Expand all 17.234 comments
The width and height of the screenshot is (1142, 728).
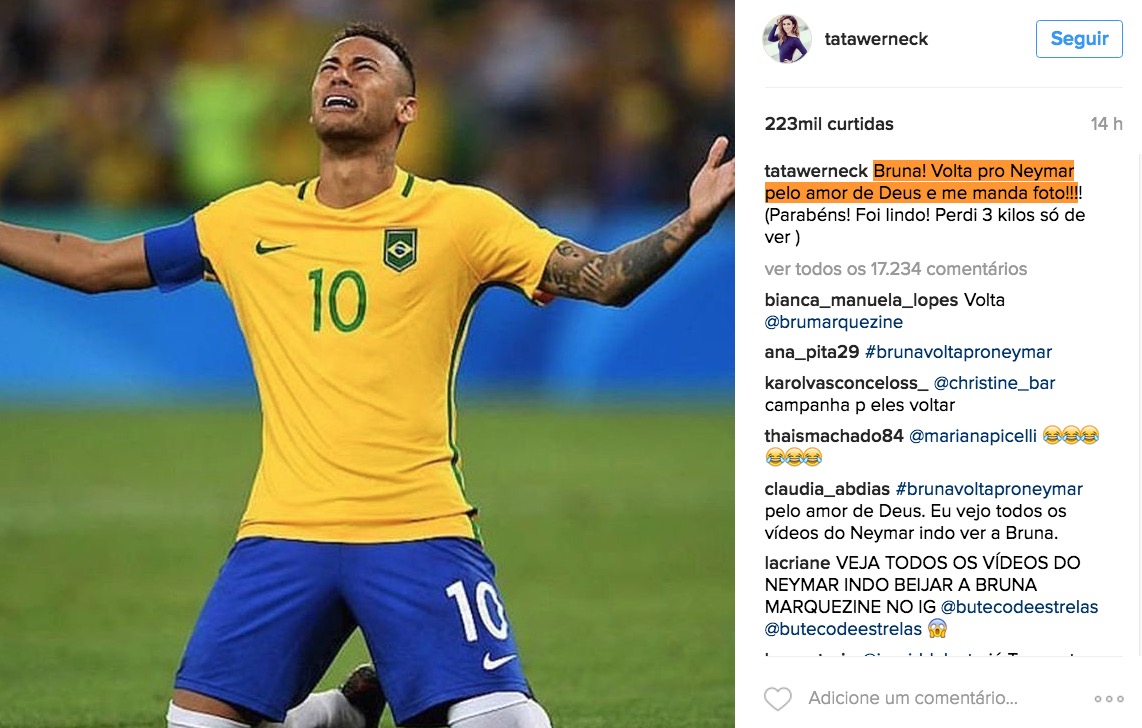click(x=895, y=269)
